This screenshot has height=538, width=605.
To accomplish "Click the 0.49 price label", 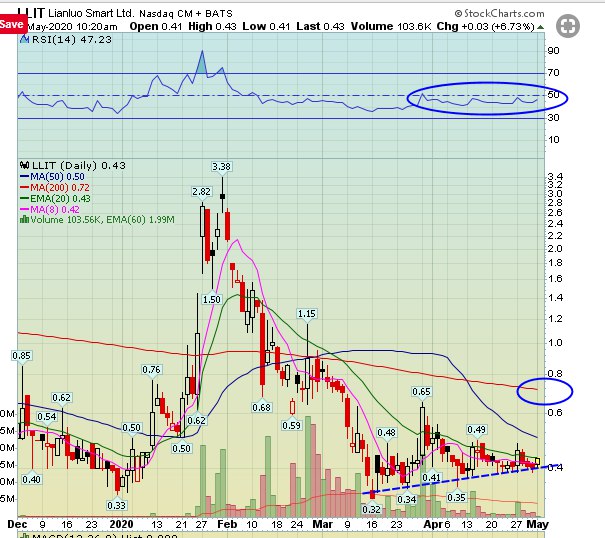I will tap(477, 430).
